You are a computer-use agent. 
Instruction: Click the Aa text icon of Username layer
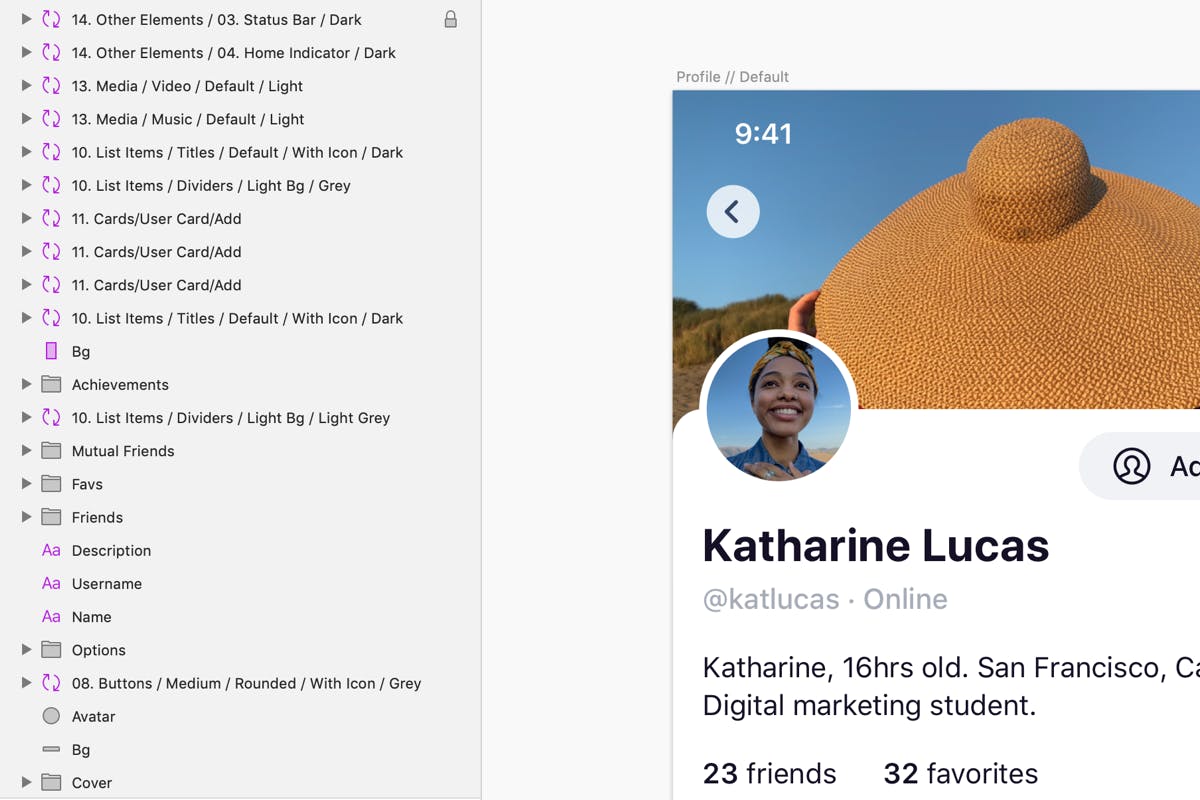[51, 583]
